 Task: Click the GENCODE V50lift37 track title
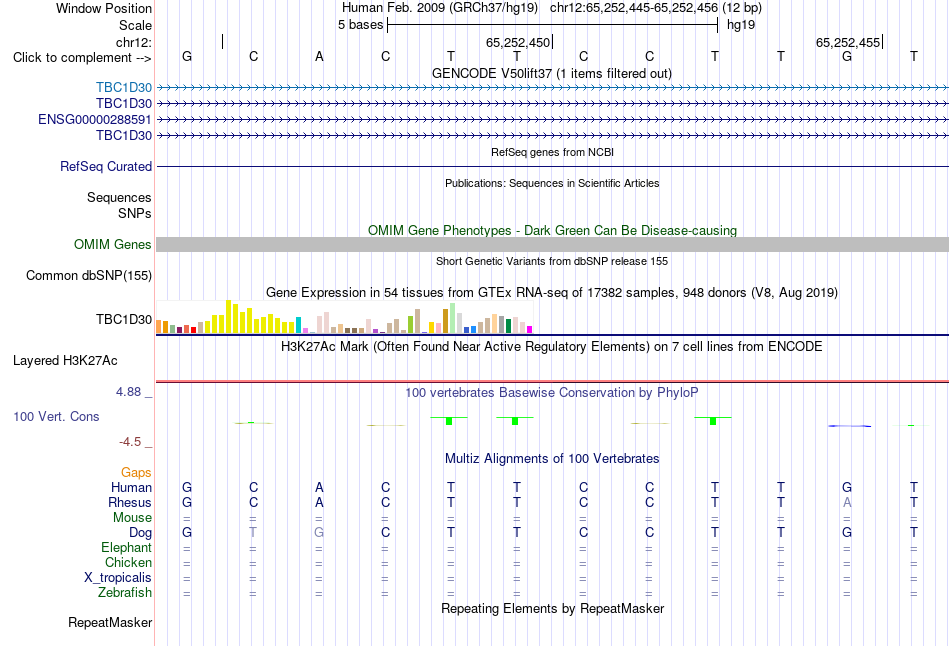(551, 73)
